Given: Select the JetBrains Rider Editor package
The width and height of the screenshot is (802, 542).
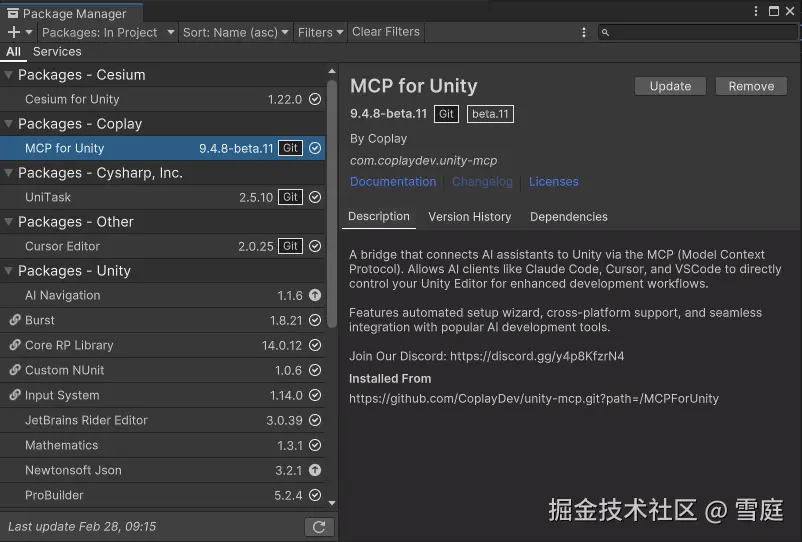Looking at the screenshot, I should (x=163, y=420).
